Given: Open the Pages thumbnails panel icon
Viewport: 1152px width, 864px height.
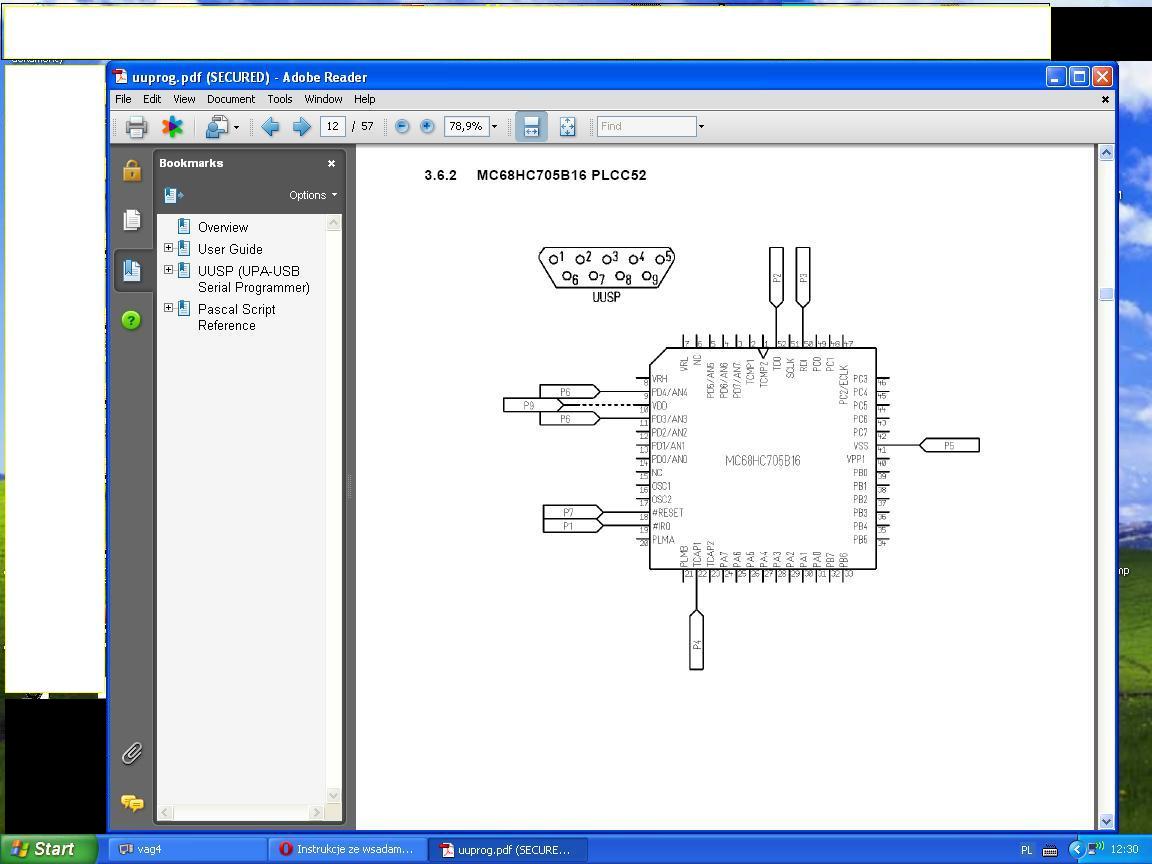Looking at the screenshot, I should click(132, 220).
